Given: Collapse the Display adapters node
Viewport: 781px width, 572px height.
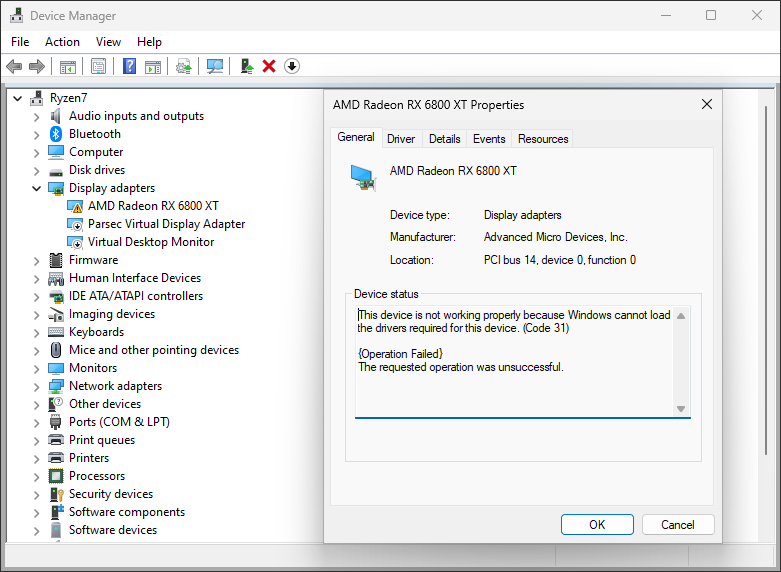Looking at the screenshot, I should pyautogui.click(x=37, y=188).
